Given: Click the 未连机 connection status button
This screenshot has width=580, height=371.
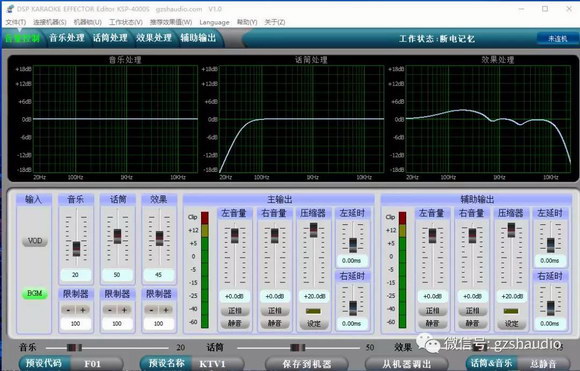Looking at the screenshot, I should click(x=557, y=38).
